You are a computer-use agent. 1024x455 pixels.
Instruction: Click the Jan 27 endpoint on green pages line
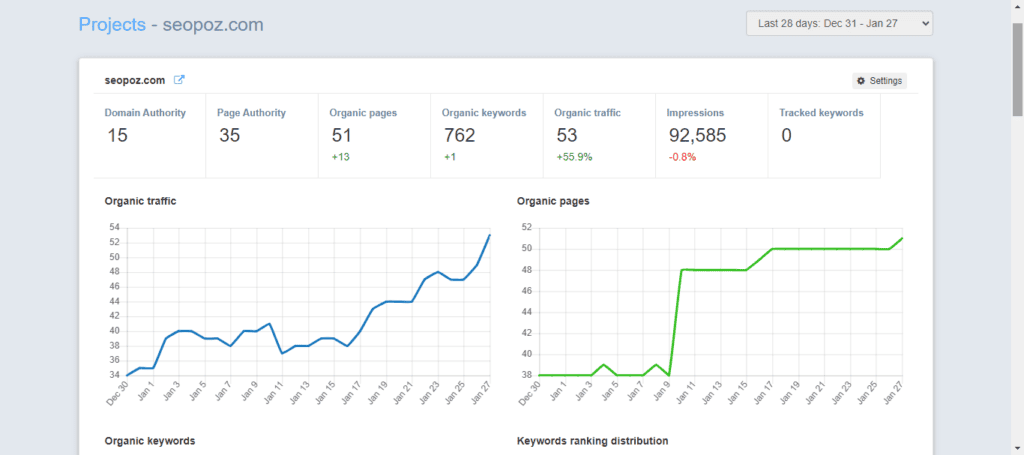click(902, 238)
